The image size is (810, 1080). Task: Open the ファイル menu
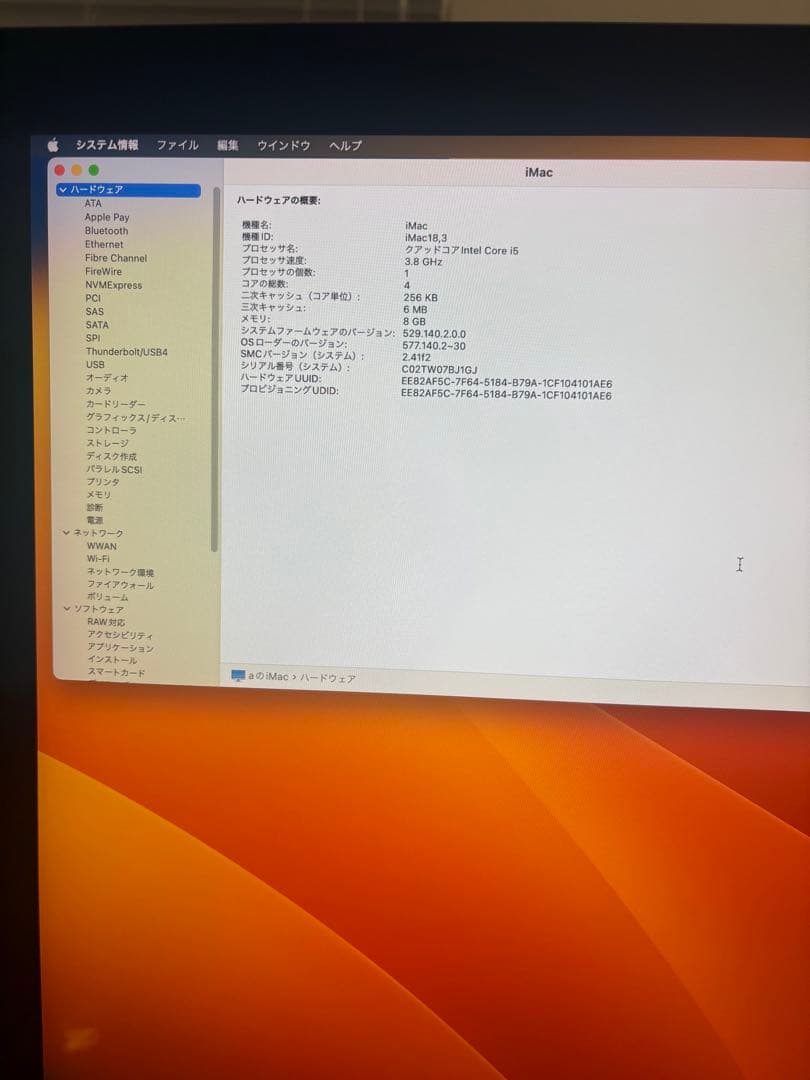(x=177, y=145)
